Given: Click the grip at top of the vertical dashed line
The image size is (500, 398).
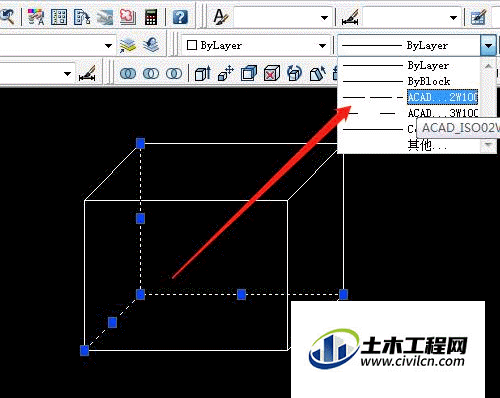Looking at the screenshot, I should 140,143.
